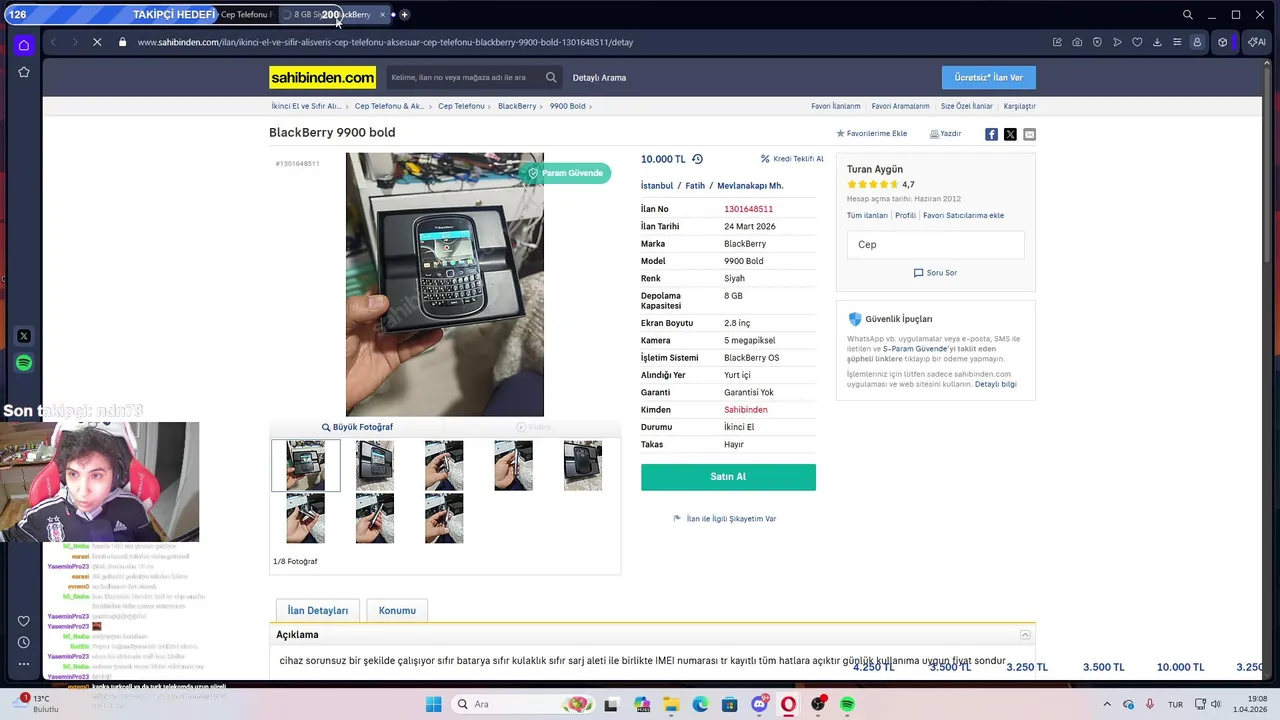Stop page loading with X button

[x=97, y=42]
